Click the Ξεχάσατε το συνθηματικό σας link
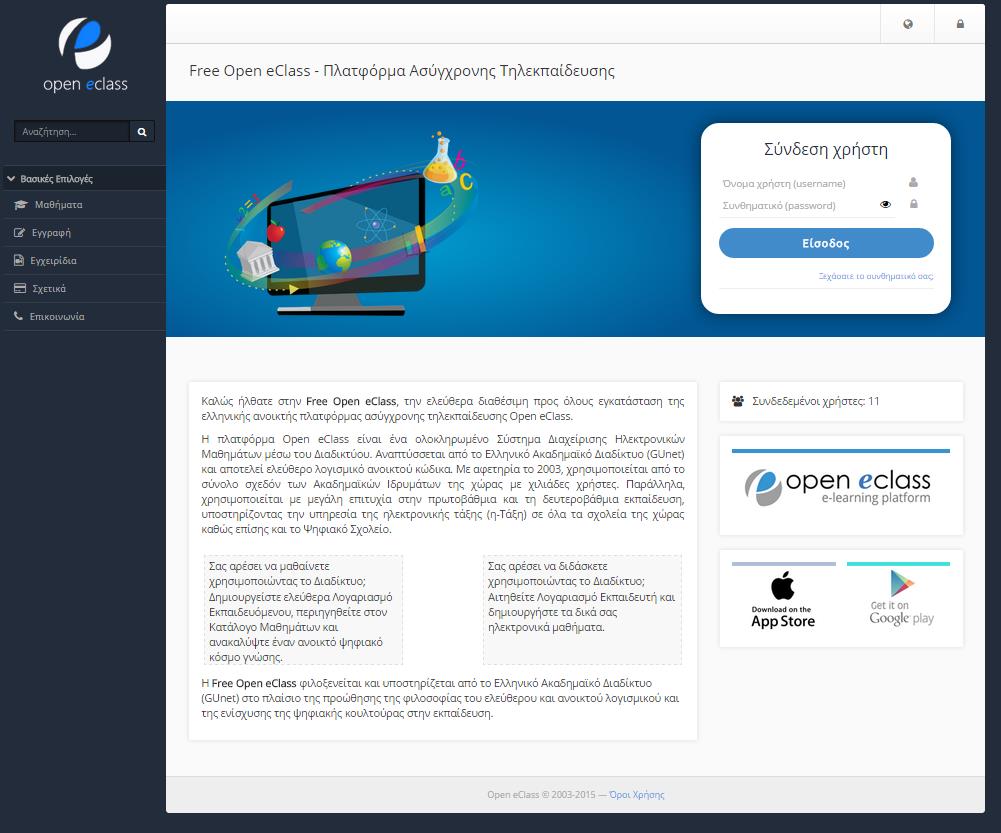 (x=876, y=276)
